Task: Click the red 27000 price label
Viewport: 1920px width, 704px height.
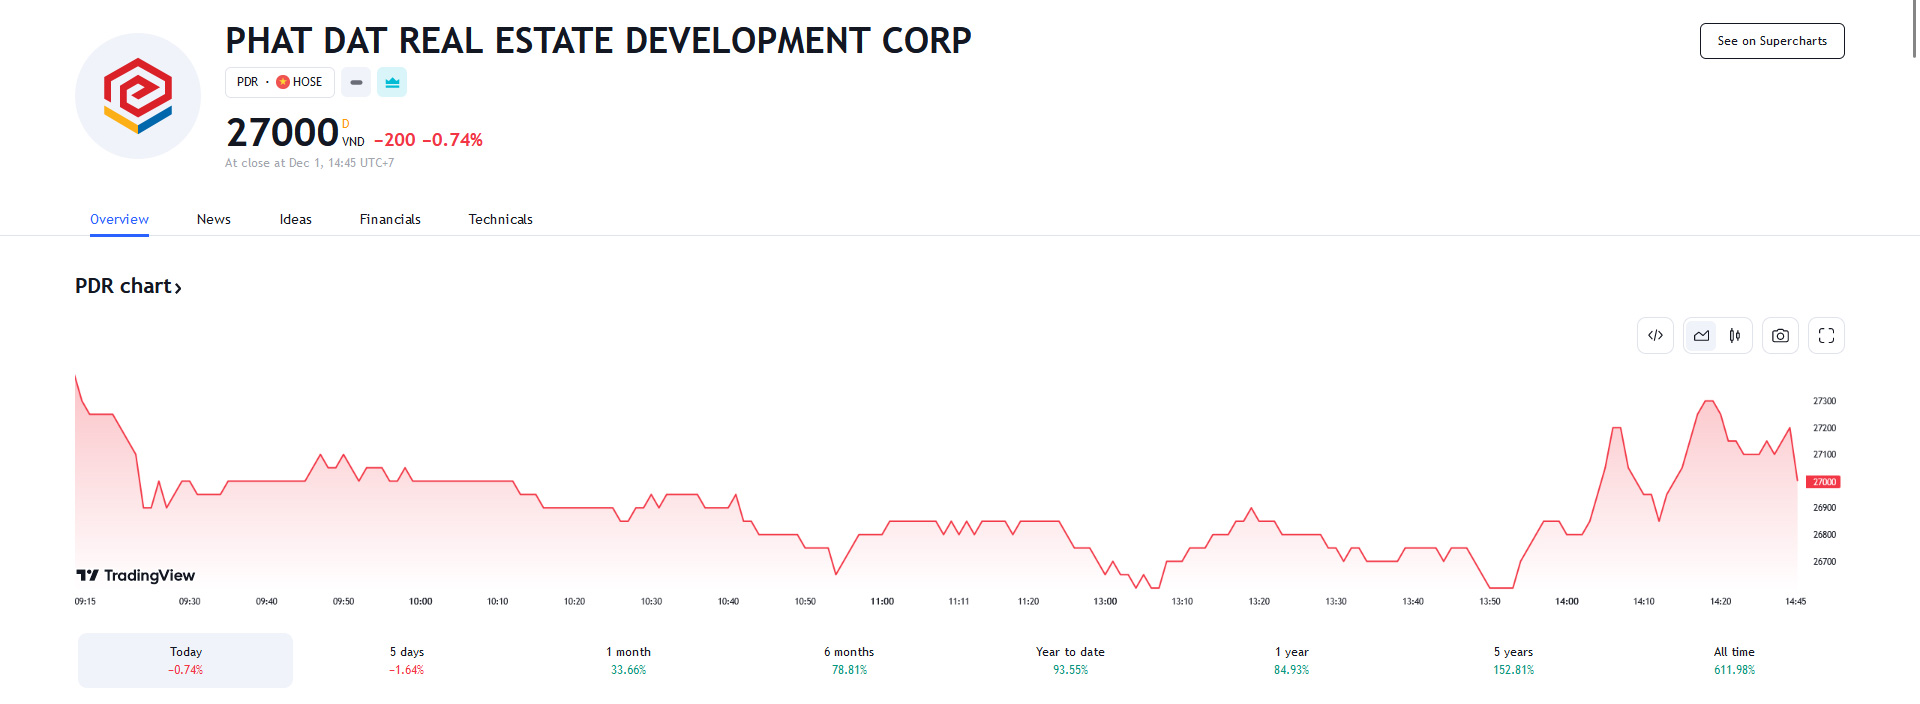Action: 1823,482
